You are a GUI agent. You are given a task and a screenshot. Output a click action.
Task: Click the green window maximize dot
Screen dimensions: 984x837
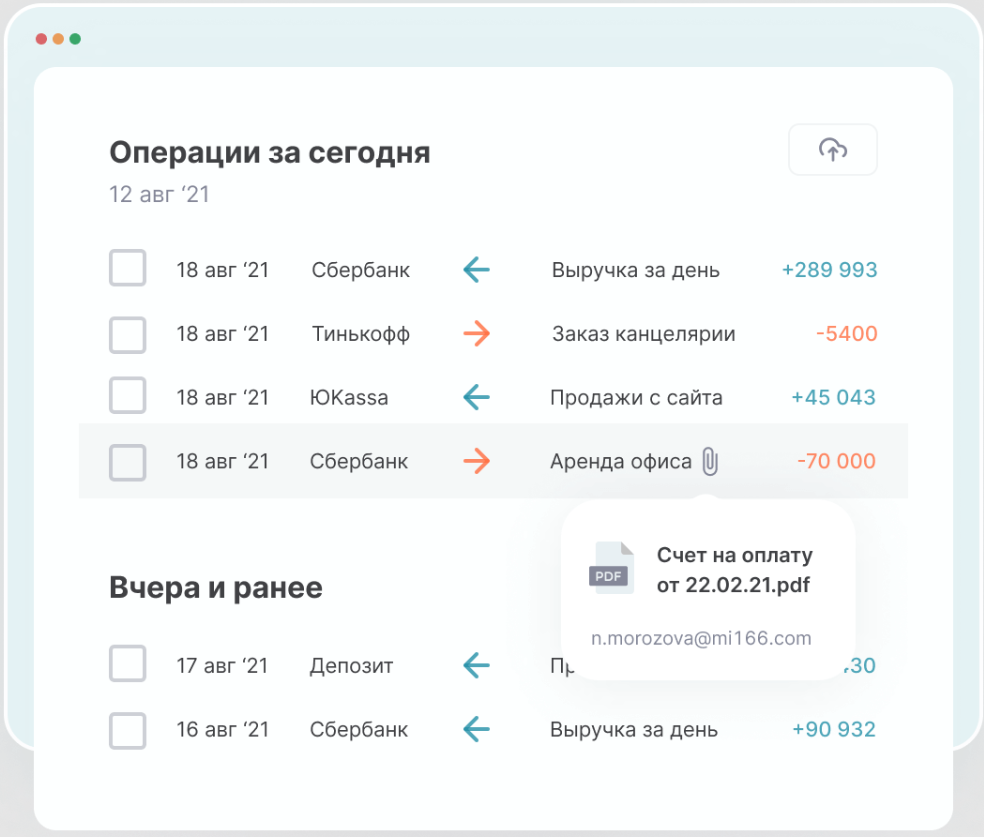(75, 39)
